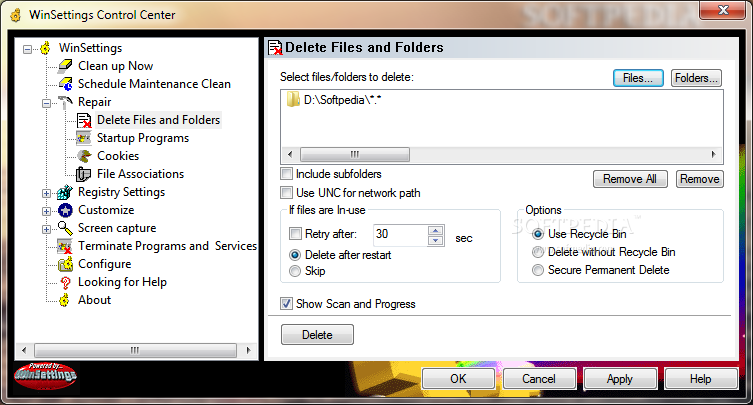Click the About icon in tree
Image resolution: width=753 pixels, height=405 pixels.
(64, 300)
